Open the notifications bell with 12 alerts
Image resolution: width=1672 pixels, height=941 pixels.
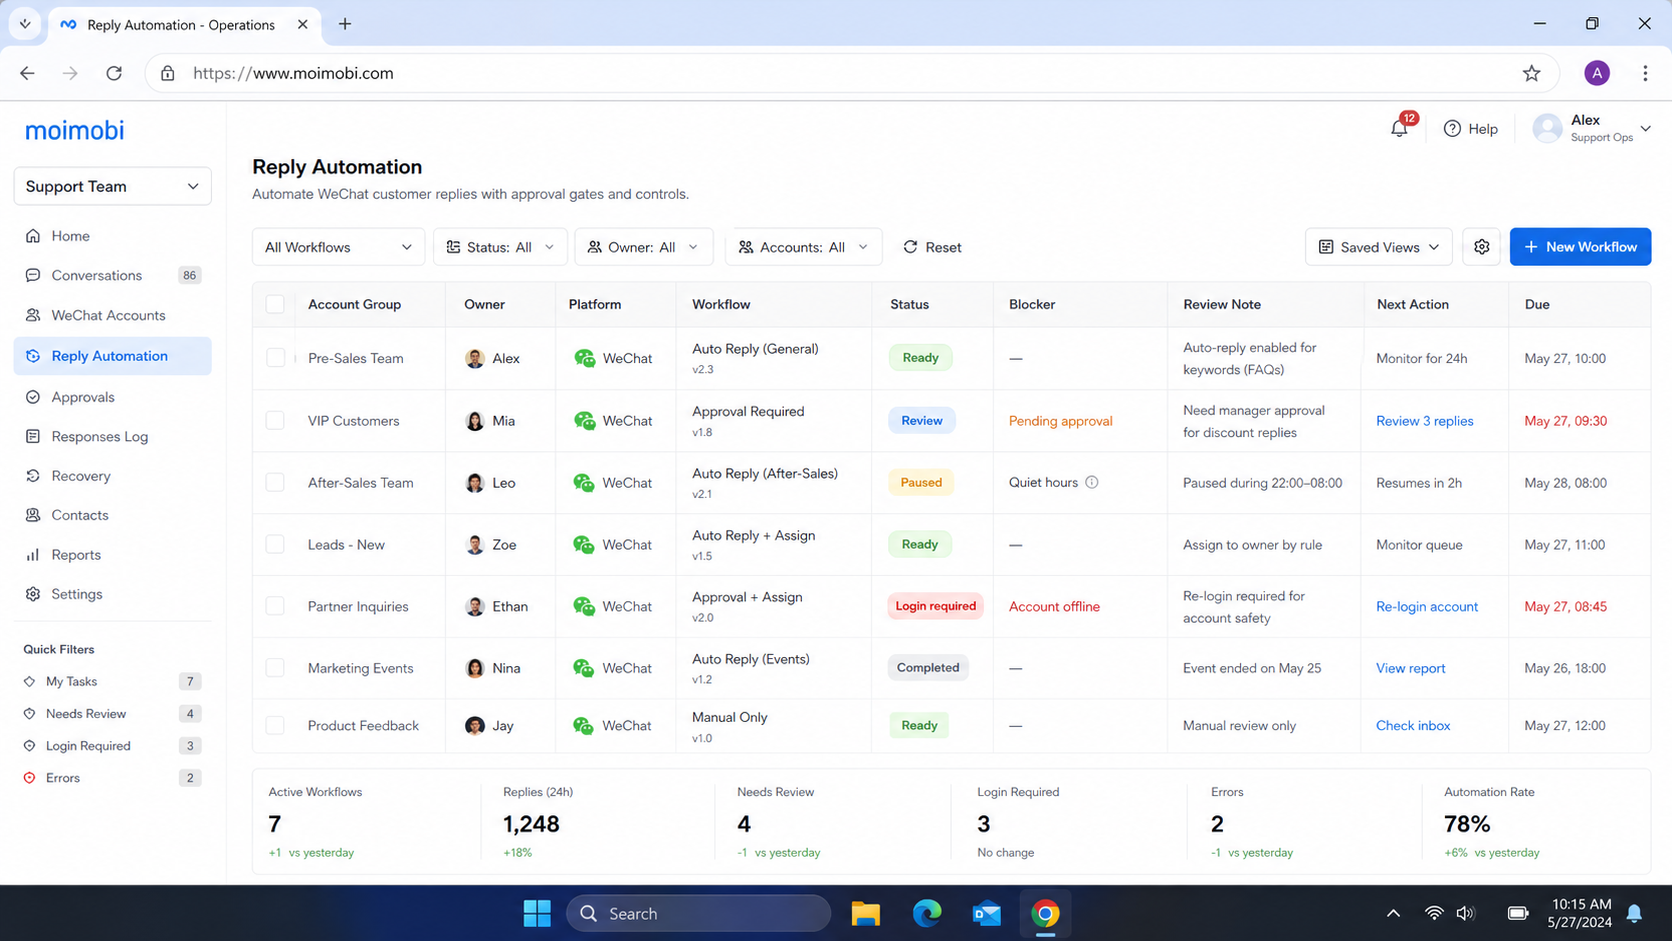(1399, 128)
